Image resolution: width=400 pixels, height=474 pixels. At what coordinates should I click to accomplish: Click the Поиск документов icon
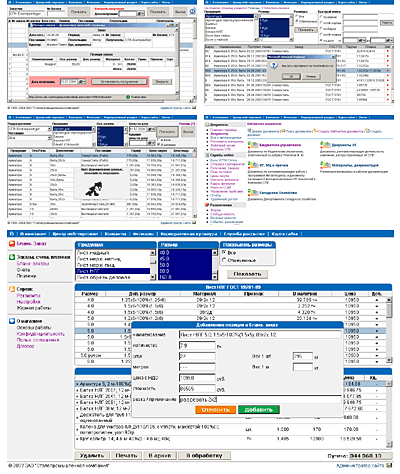[283, 131]
